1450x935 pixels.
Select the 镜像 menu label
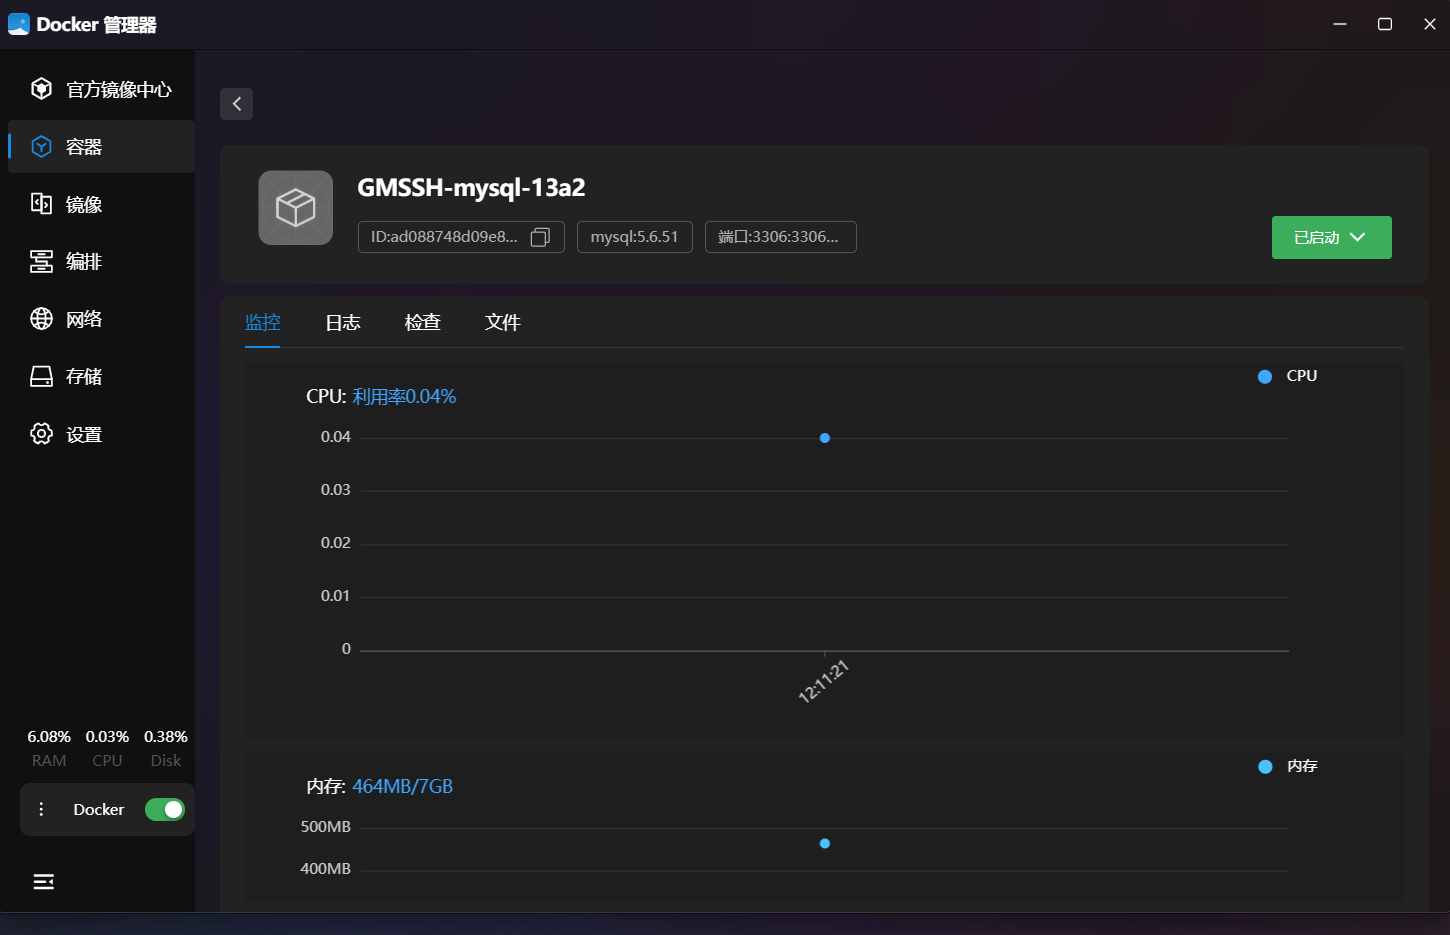(x=84, y=204)
